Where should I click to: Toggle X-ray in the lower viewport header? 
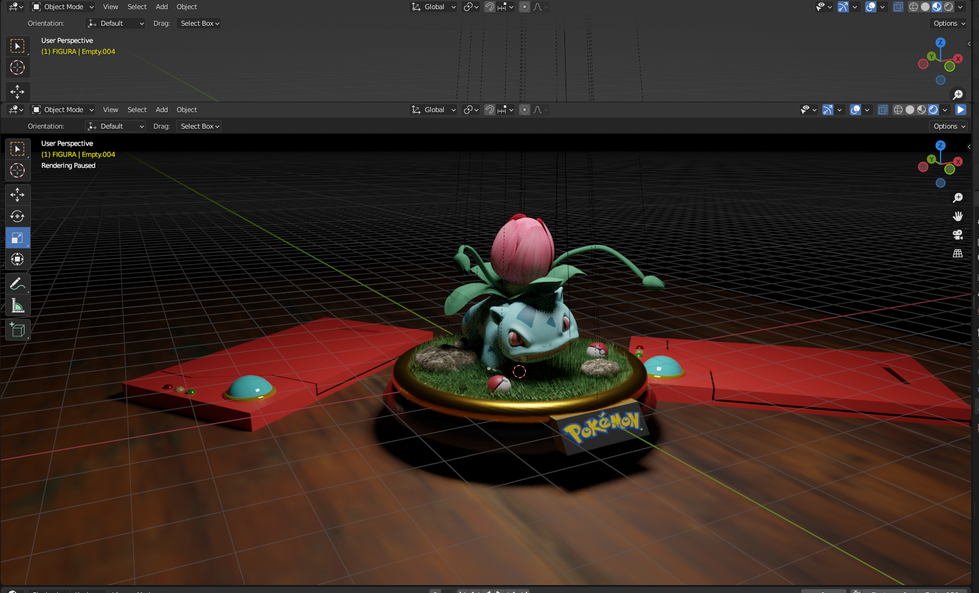pos(883,110)
